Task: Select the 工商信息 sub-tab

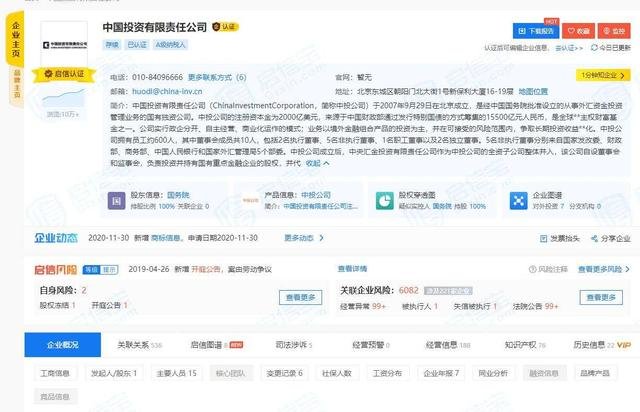Action: 55,373
